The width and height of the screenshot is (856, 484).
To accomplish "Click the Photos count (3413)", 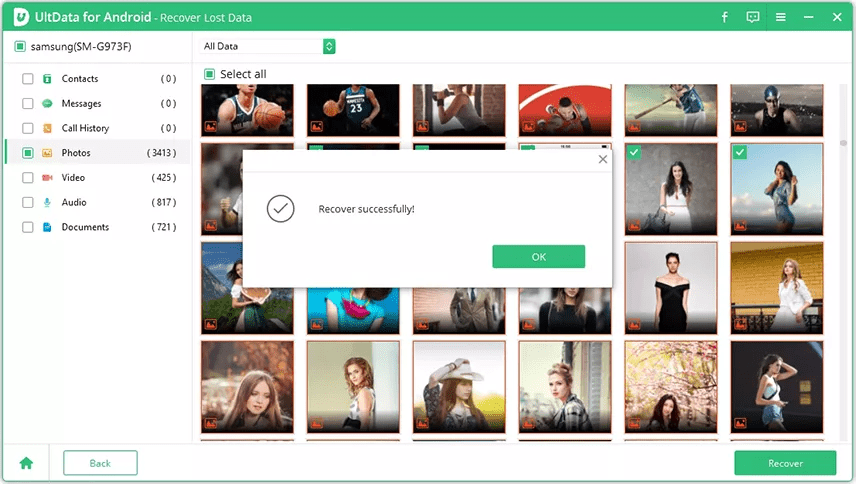I will [x=162, y=153].
